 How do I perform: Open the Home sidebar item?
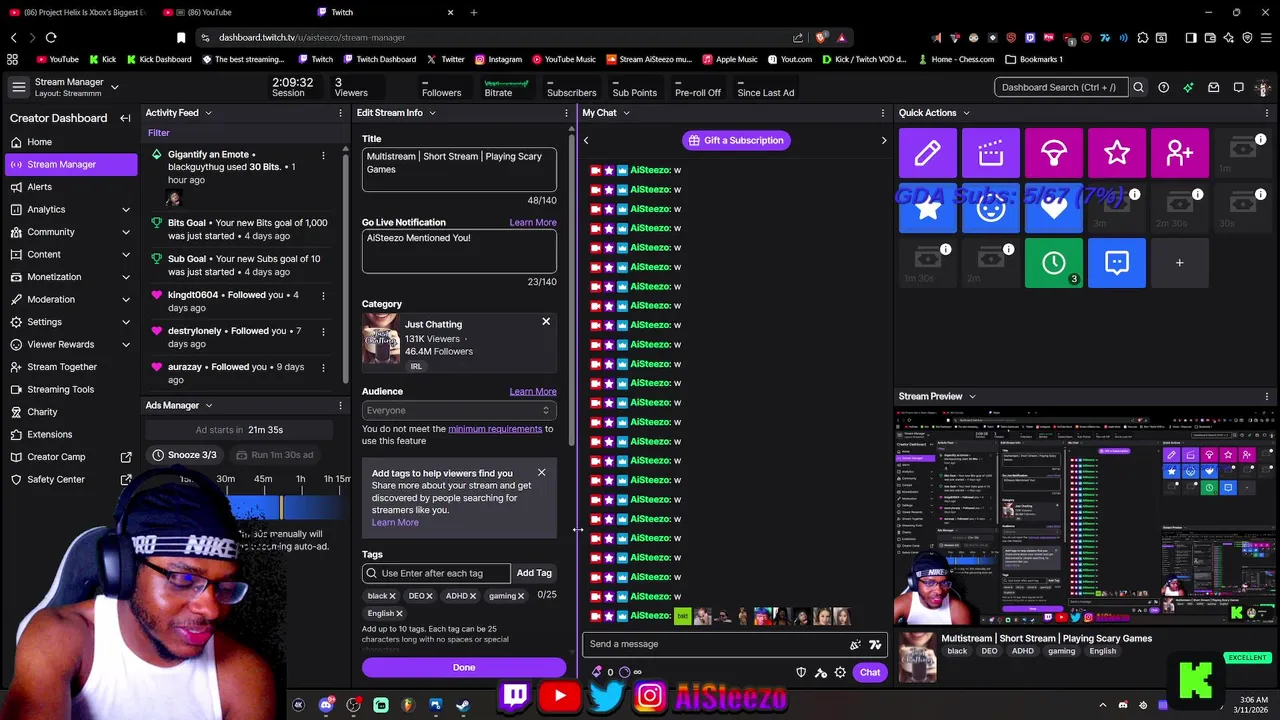(x=71, y=142)
